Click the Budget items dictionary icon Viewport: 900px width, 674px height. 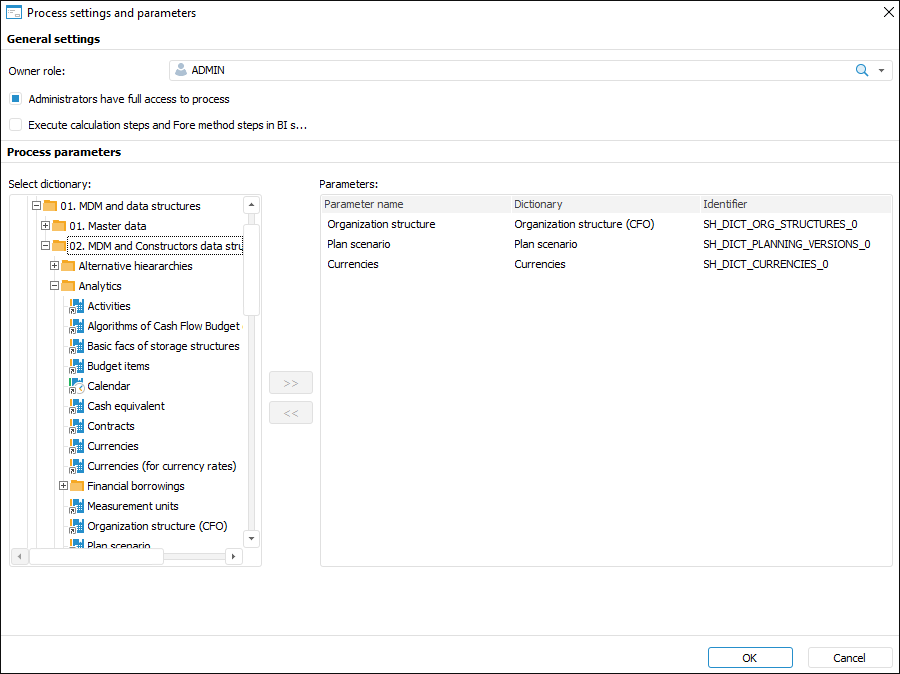point(77,366)
